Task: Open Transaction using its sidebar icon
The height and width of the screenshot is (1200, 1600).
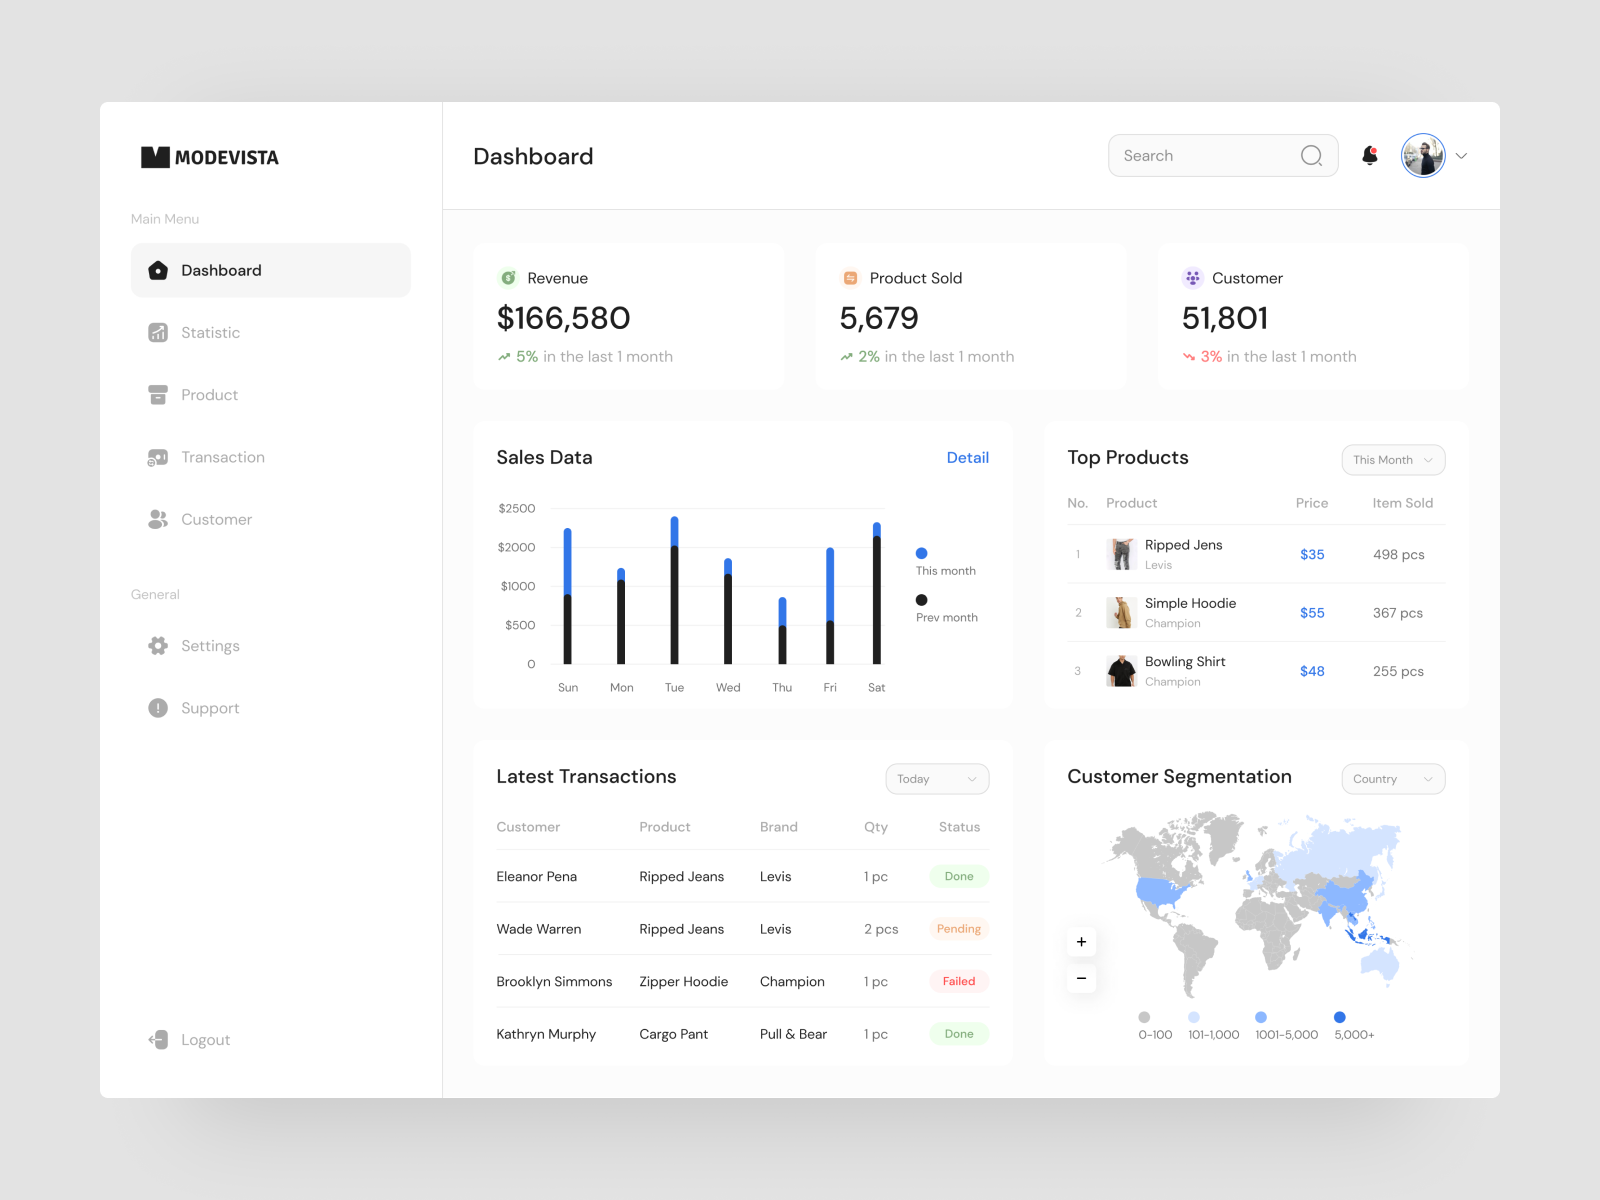Action: 157,457
